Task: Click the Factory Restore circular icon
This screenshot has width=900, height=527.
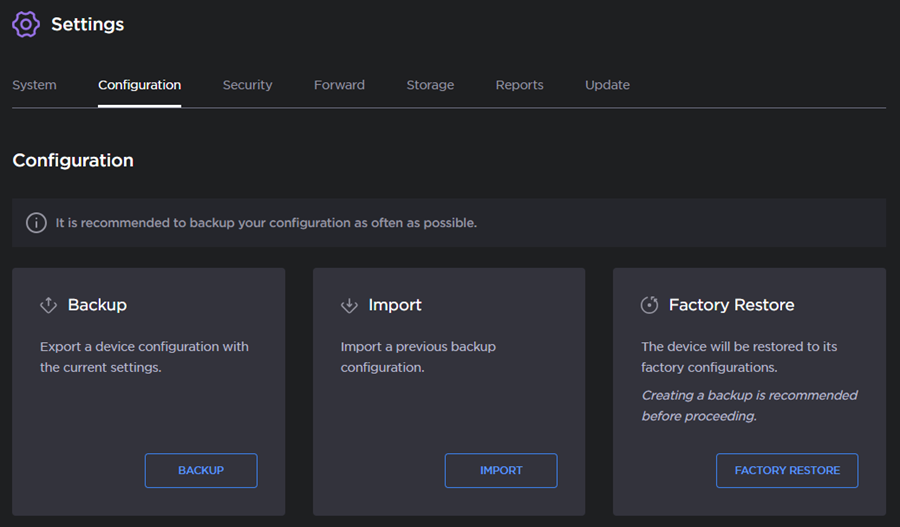Action: pyautogui.click(x=649, y=306)
